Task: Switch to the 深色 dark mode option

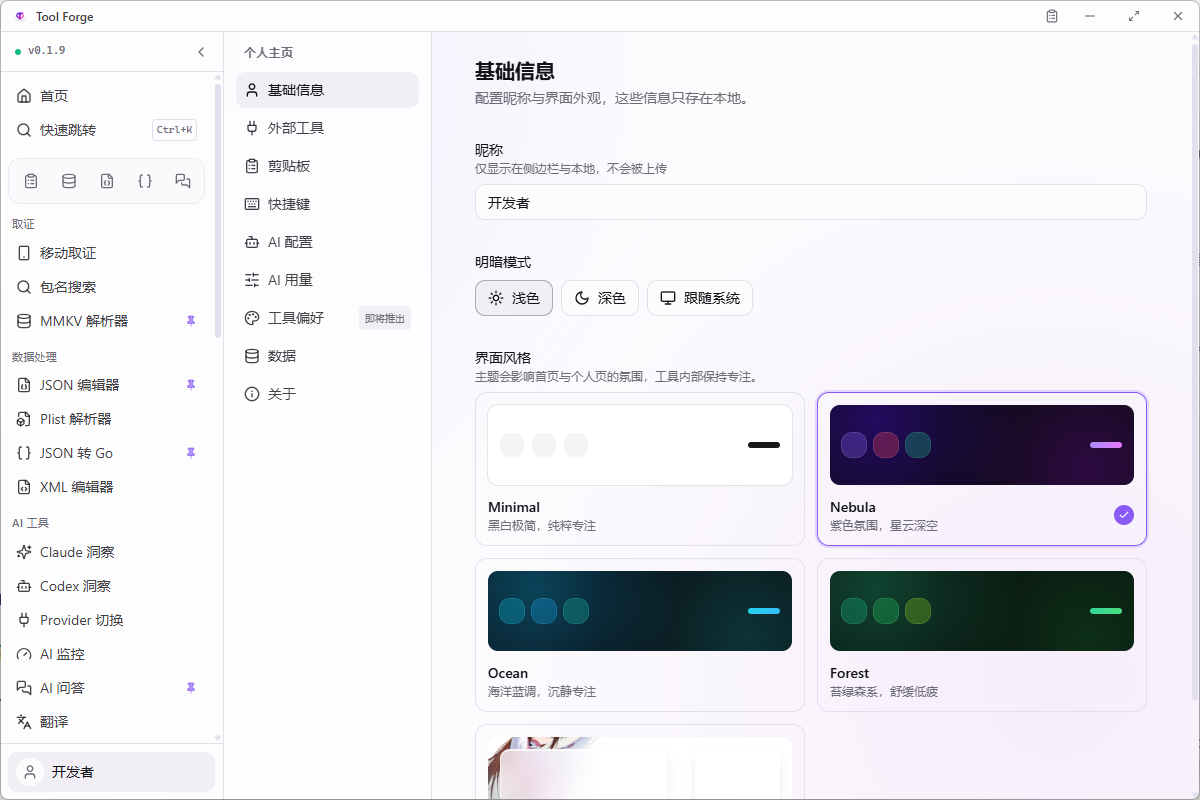Action: pyautogui.click(x=600, y=298)
